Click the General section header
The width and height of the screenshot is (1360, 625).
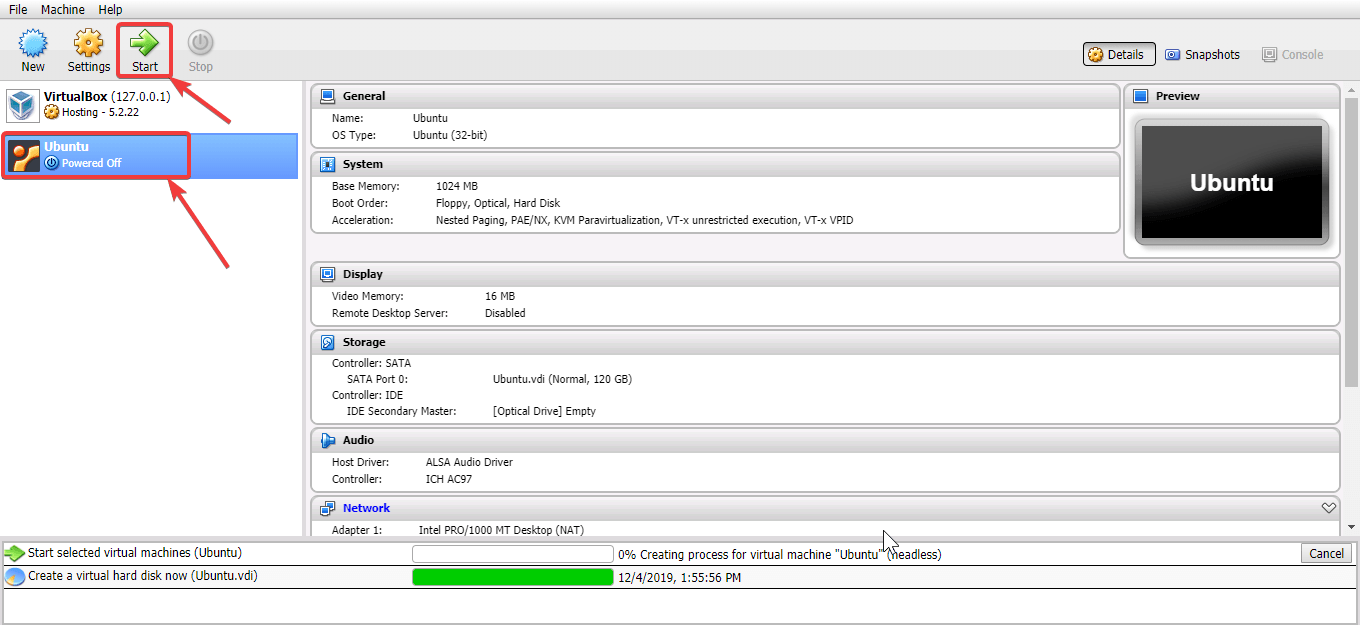click(715, 96)
